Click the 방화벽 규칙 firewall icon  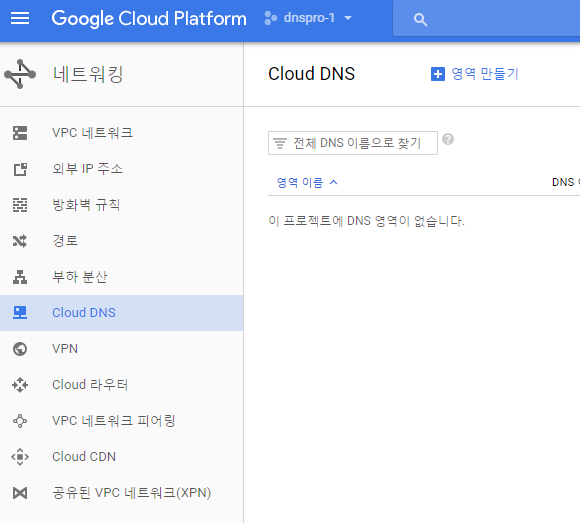pyautogui.click(x=20, y=205)
